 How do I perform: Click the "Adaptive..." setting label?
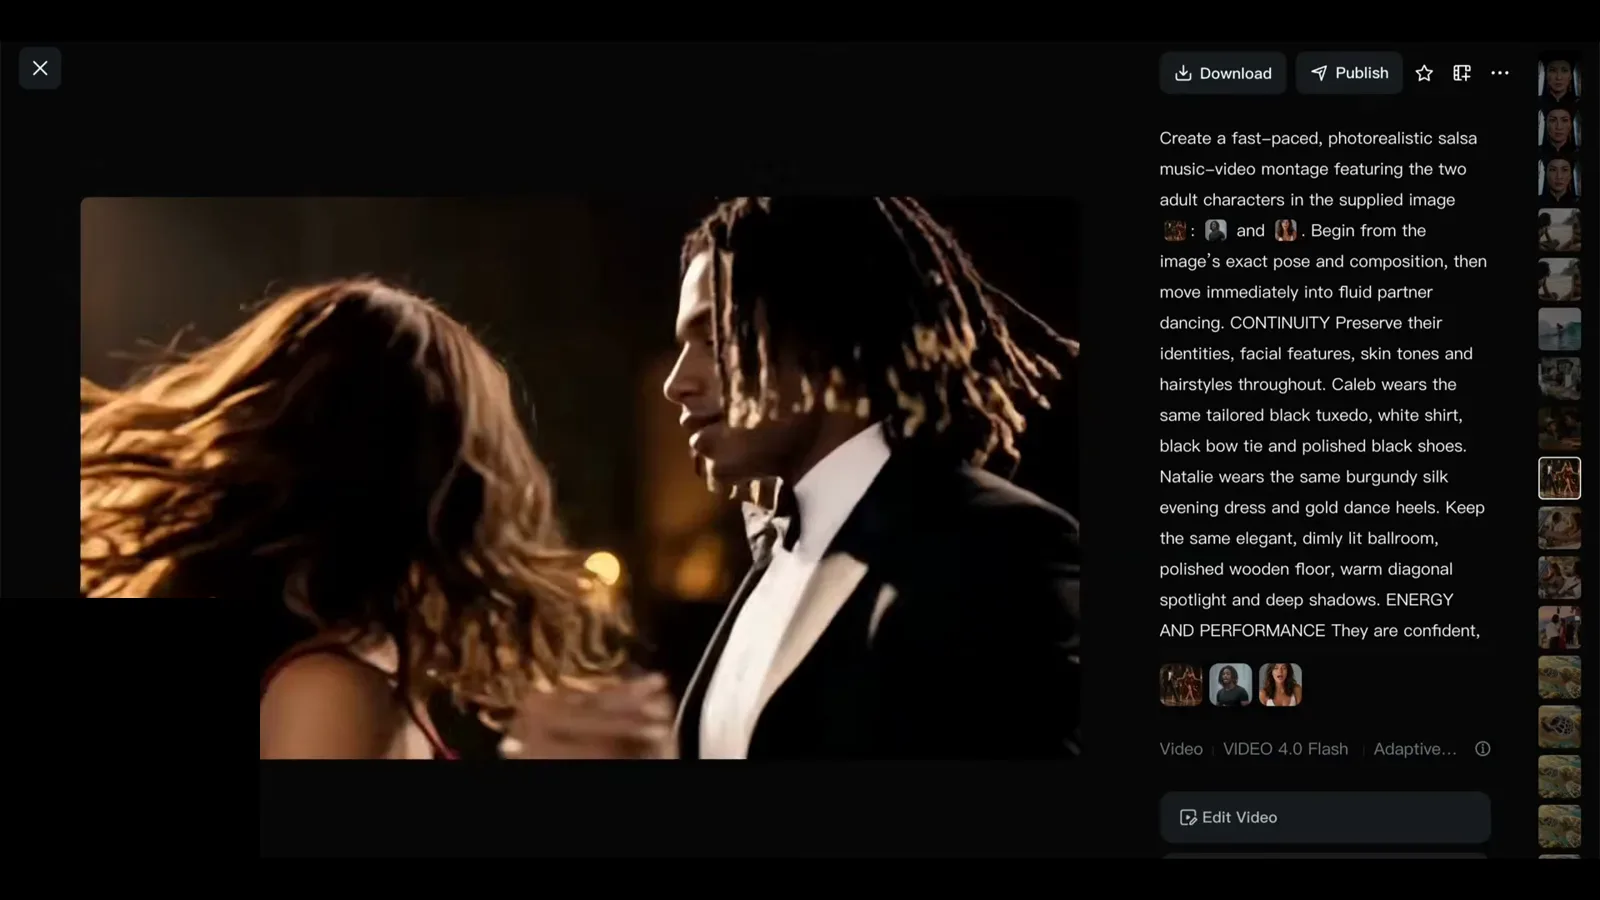(x=1415, y=749)
